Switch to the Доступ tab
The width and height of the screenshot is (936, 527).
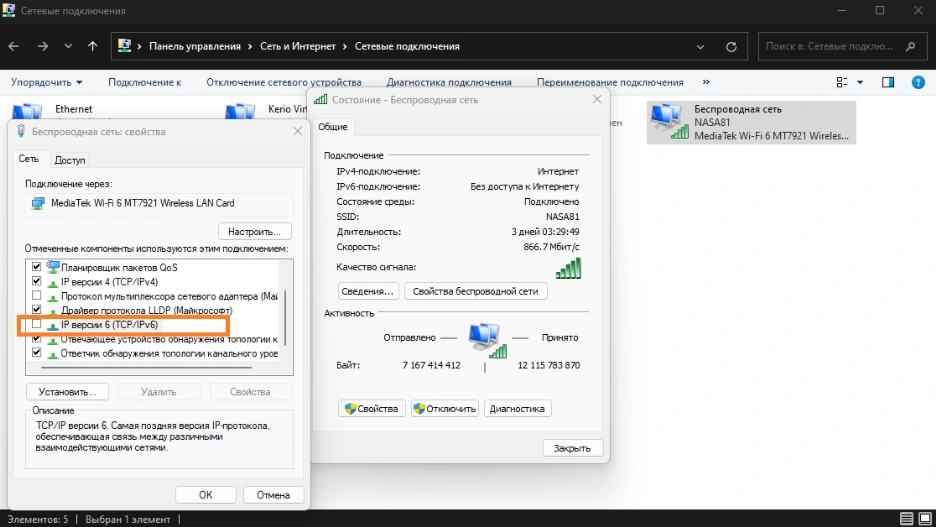coord(70,160)
